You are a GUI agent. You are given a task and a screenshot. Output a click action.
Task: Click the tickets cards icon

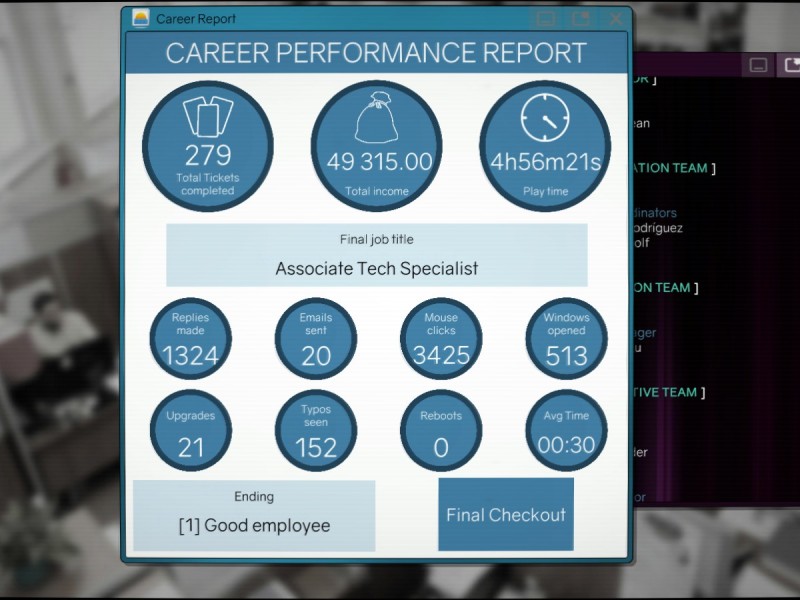(207, 119)
